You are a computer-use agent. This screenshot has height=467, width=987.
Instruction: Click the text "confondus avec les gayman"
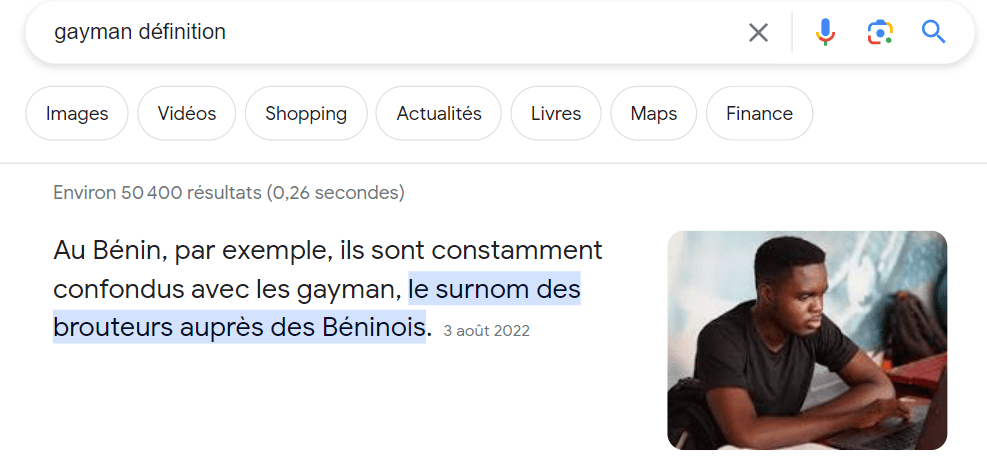(x=229, y=290)
